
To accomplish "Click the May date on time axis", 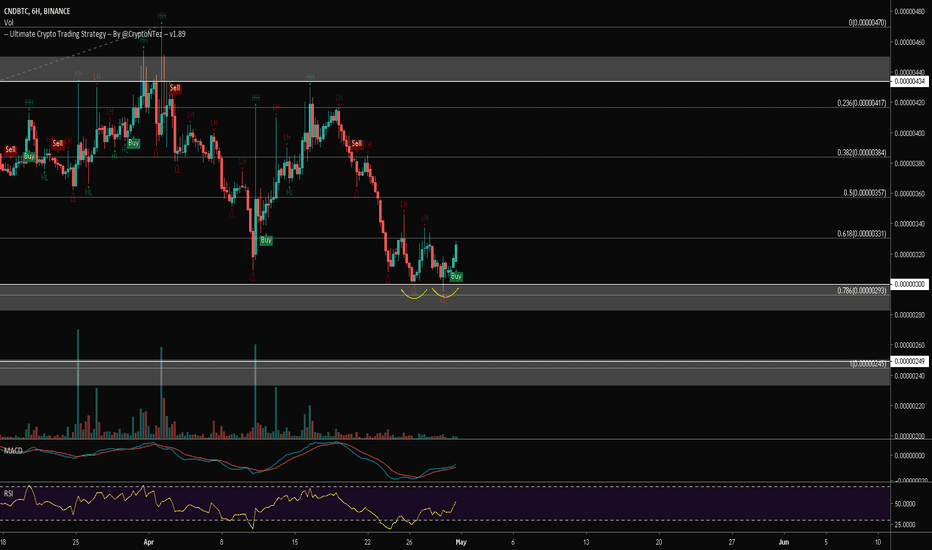I will 461,542.
